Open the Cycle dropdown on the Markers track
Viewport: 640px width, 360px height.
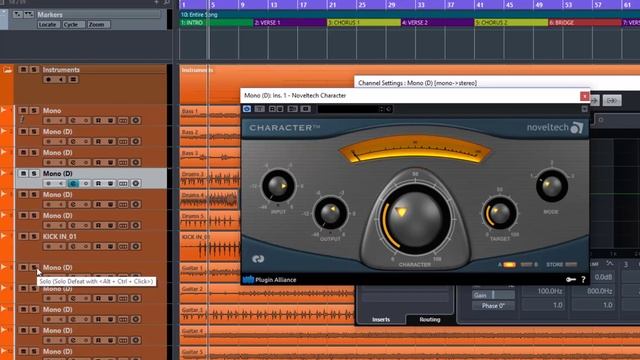click(73, 24)
